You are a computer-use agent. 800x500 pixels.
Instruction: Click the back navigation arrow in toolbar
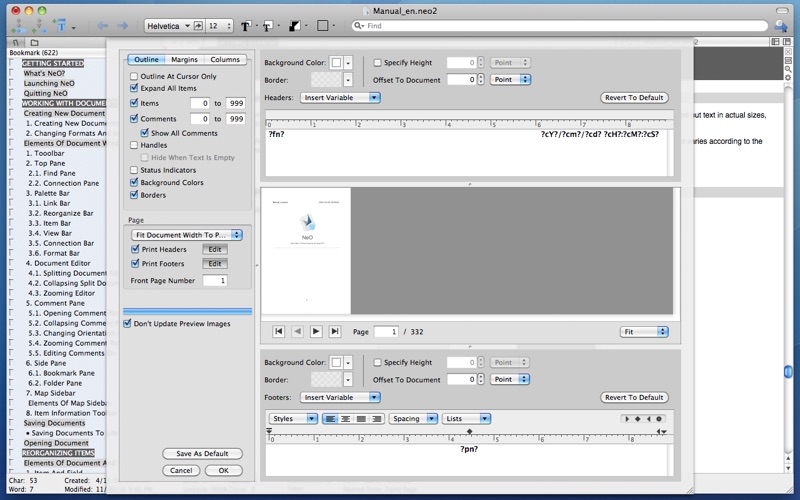[103, 26]
